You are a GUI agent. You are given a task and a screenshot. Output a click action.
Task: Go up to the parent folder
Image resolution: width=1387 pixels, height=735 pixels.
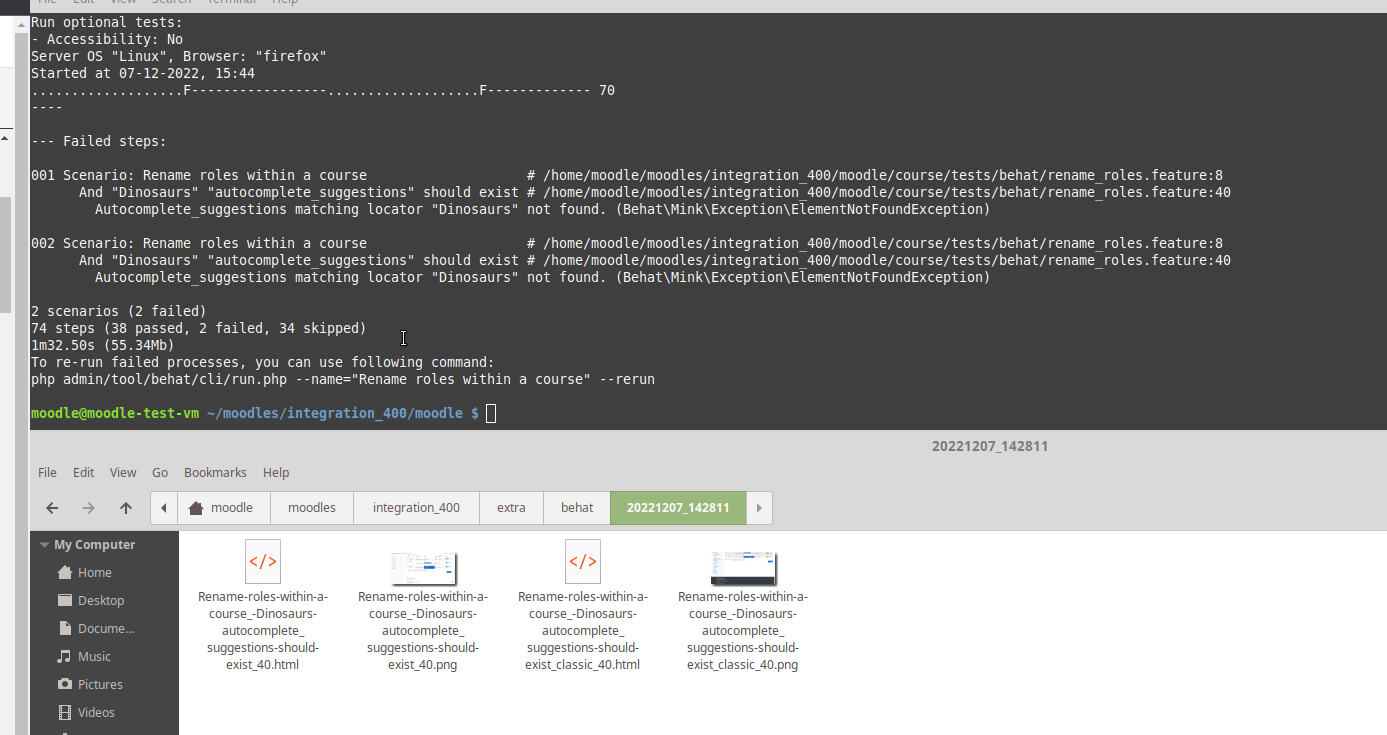coord(126,508)
